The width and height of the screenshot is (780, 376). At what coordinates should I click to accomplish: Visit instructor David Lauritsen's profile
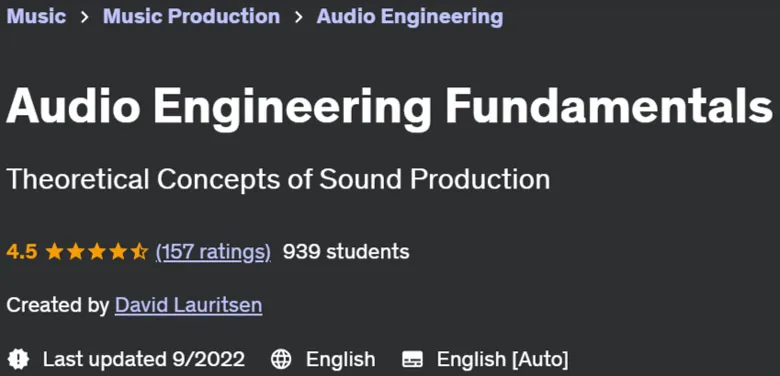[189, 305]
